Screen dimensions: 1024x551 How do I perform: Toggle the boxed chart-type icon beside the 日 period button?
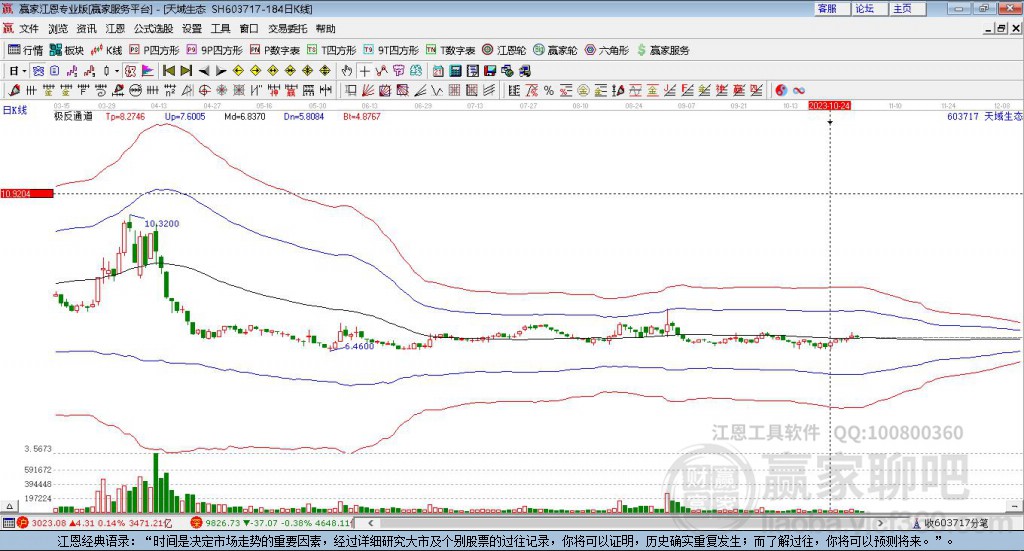39,71
